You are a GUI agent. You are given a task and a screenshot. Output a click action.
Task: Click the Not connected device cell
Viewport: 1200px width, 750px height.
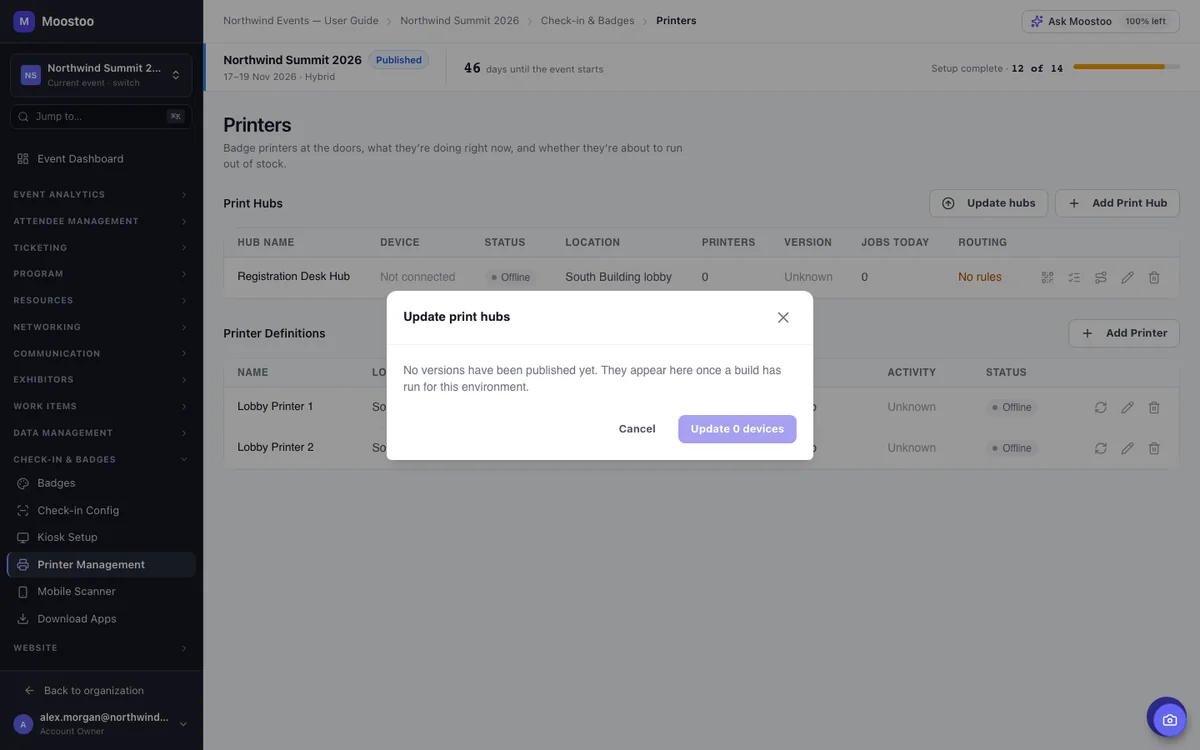pyautogui.click(x=417, y=277)
